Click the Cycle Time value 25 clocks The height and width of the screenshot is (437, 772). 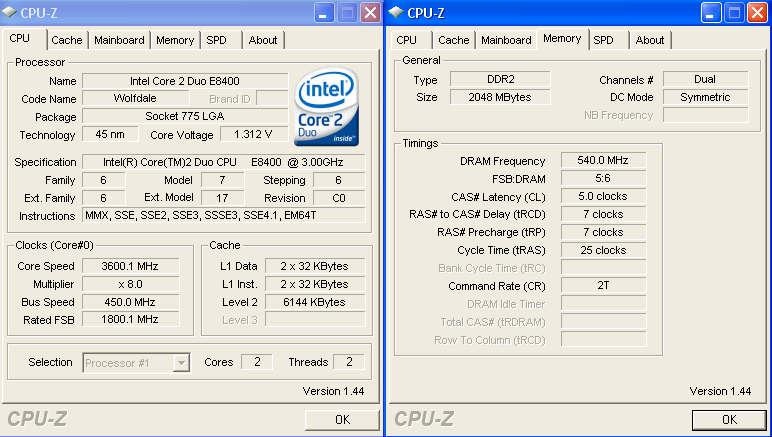point(604,250)
